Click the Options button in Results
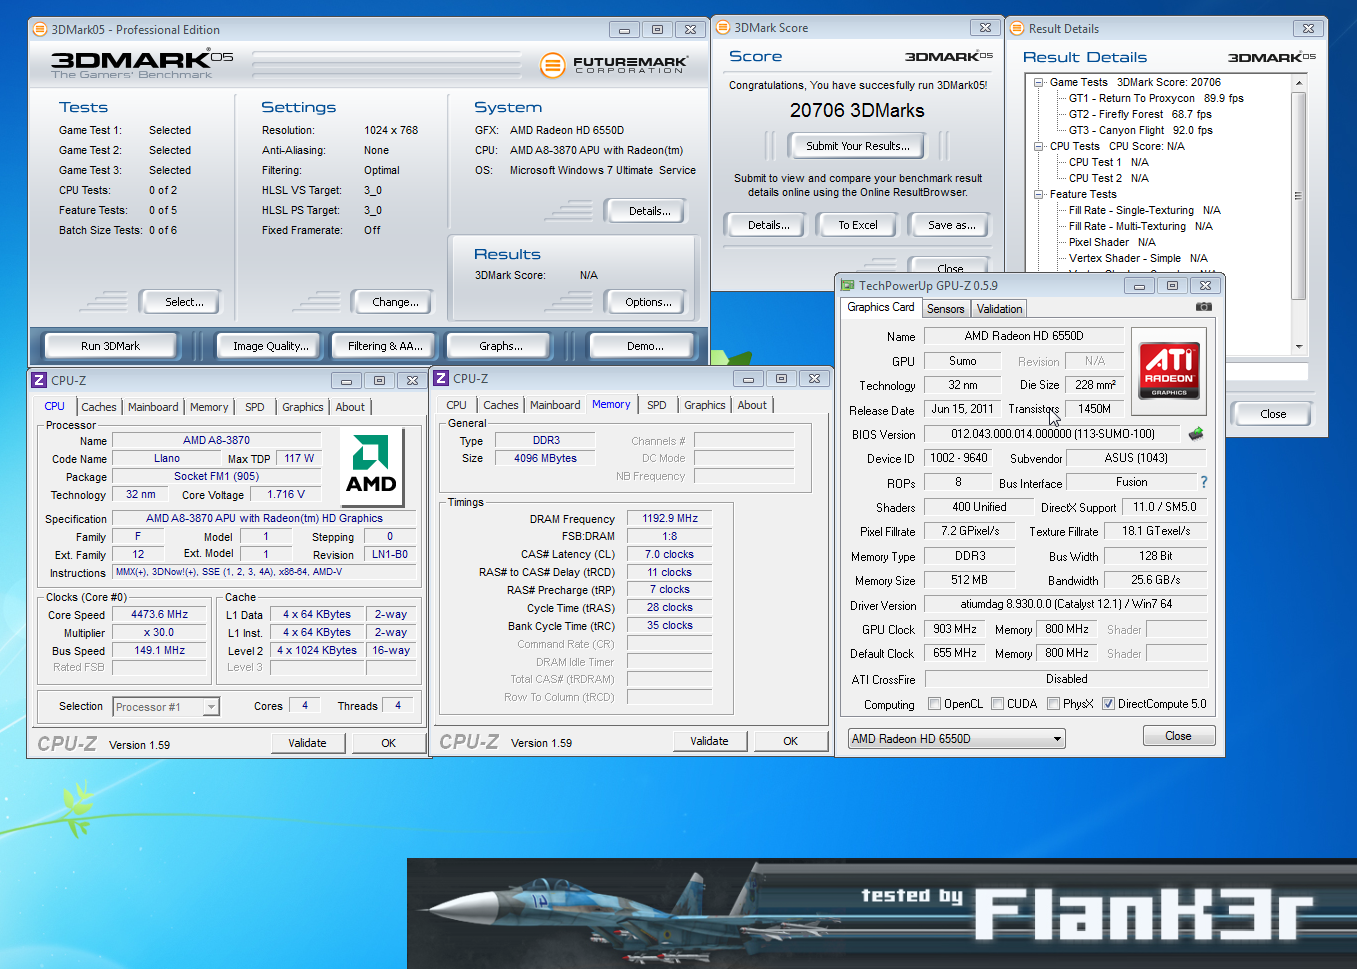 coord(648,302)
